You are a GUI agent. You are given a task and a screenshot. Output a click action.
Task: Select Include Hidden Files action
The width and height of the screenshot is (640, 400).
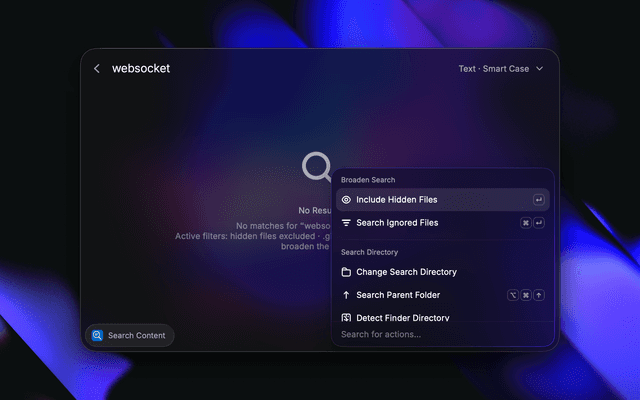tap(443, 200)
